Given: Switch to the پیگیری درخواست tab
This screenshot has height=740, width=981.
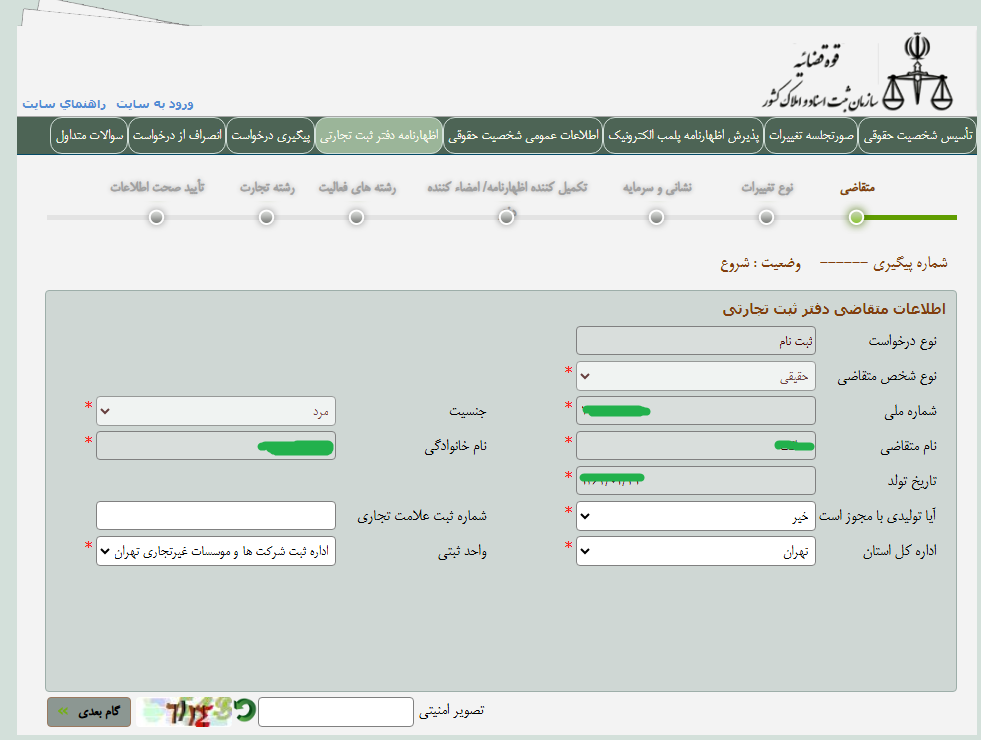Looking at the screenshot, I should pyautogui.click(x=270, y=135).
